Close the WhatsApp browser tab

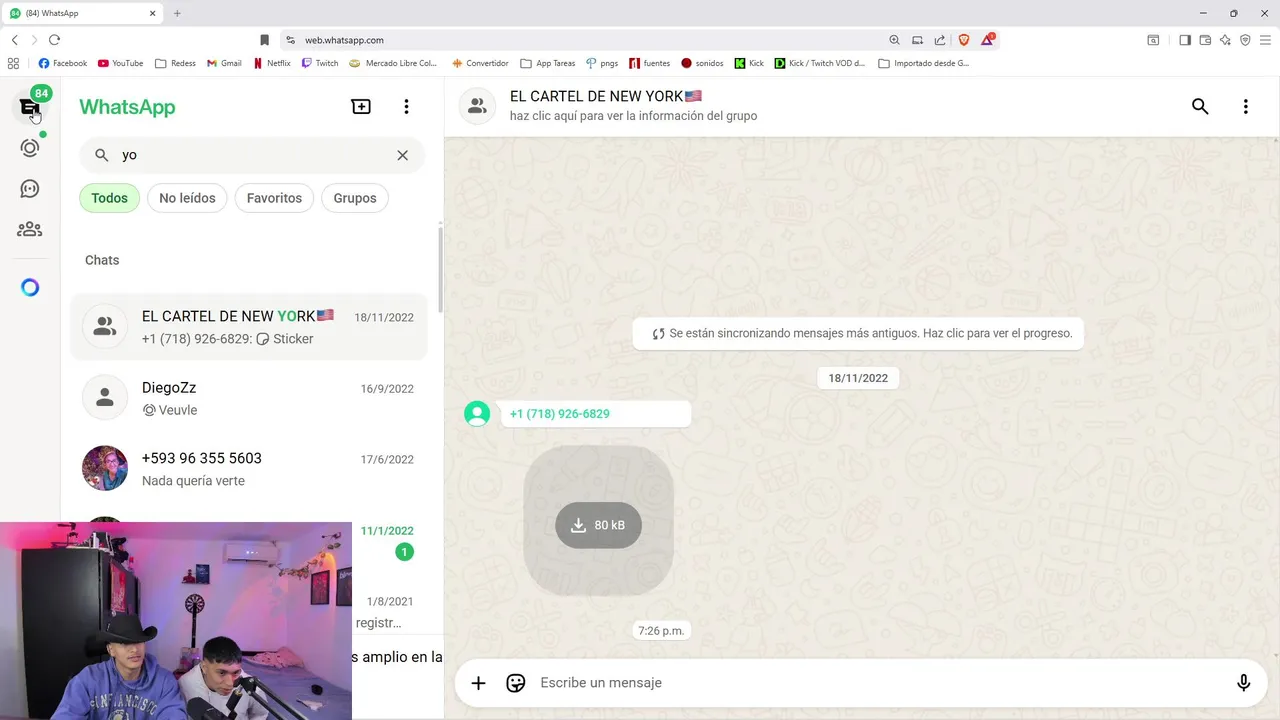(x=153, y=13)
